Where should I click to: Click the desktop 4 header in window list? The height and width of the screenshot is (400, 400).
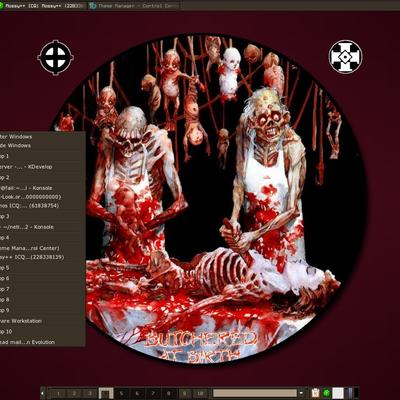point(43,238)
